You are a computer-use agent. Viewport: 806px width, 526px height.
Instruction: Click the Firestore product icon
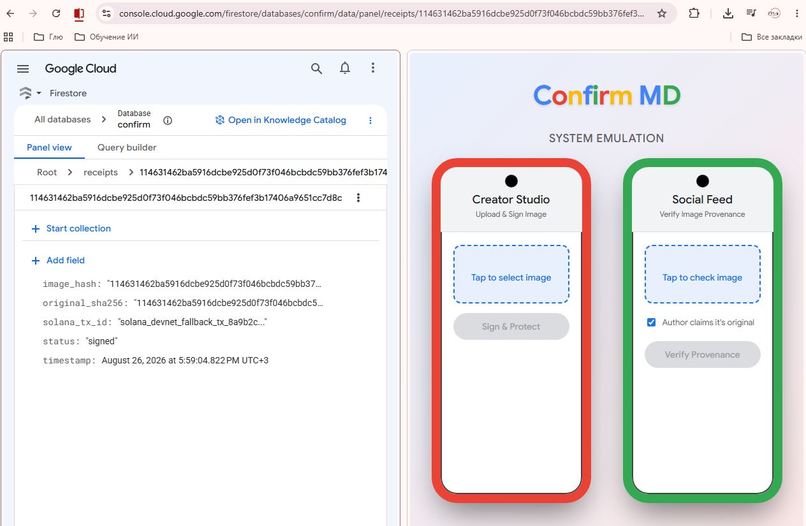point(25,93)
